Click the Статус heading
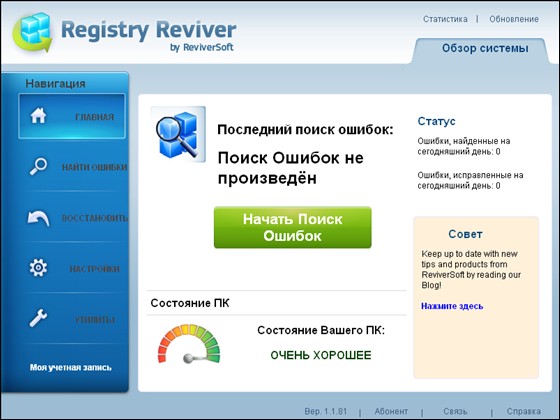This screenshot has height=420, width=560. (436, 121)
